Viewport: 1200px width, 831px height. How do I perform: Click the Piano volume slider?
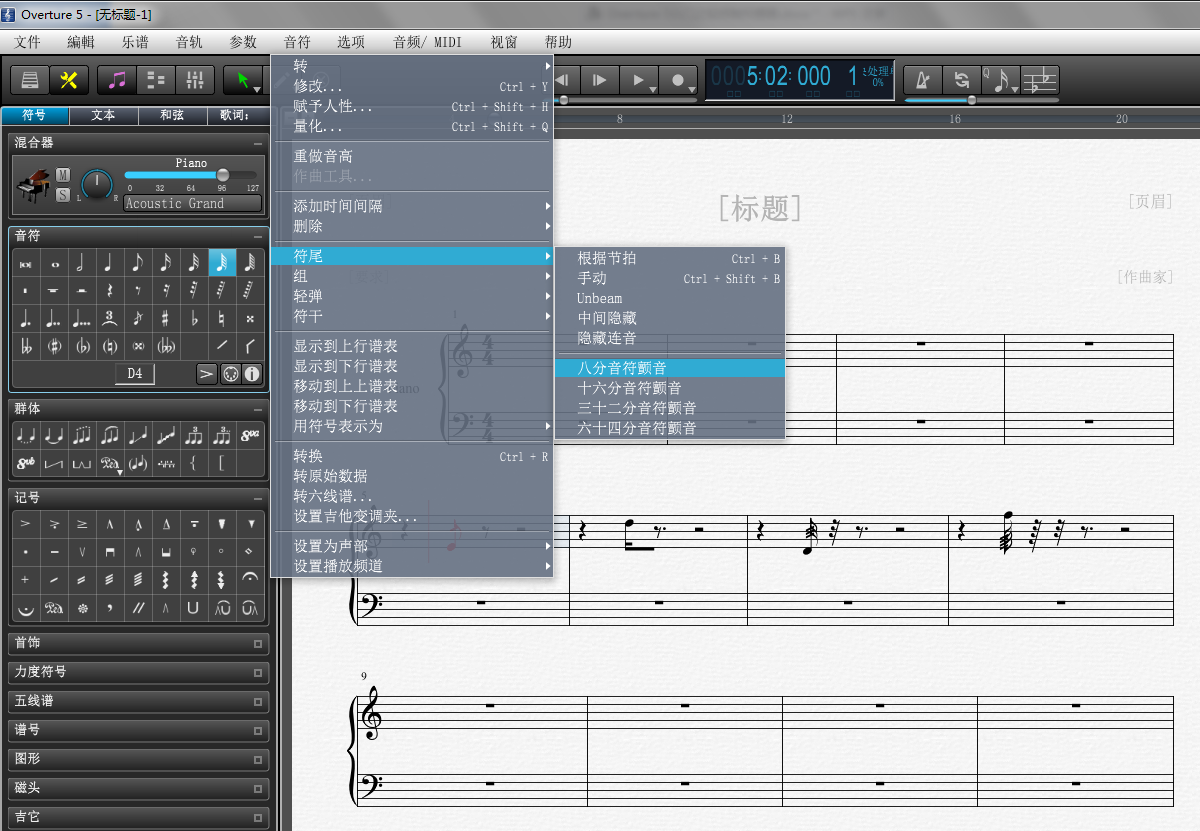(223, 175)
